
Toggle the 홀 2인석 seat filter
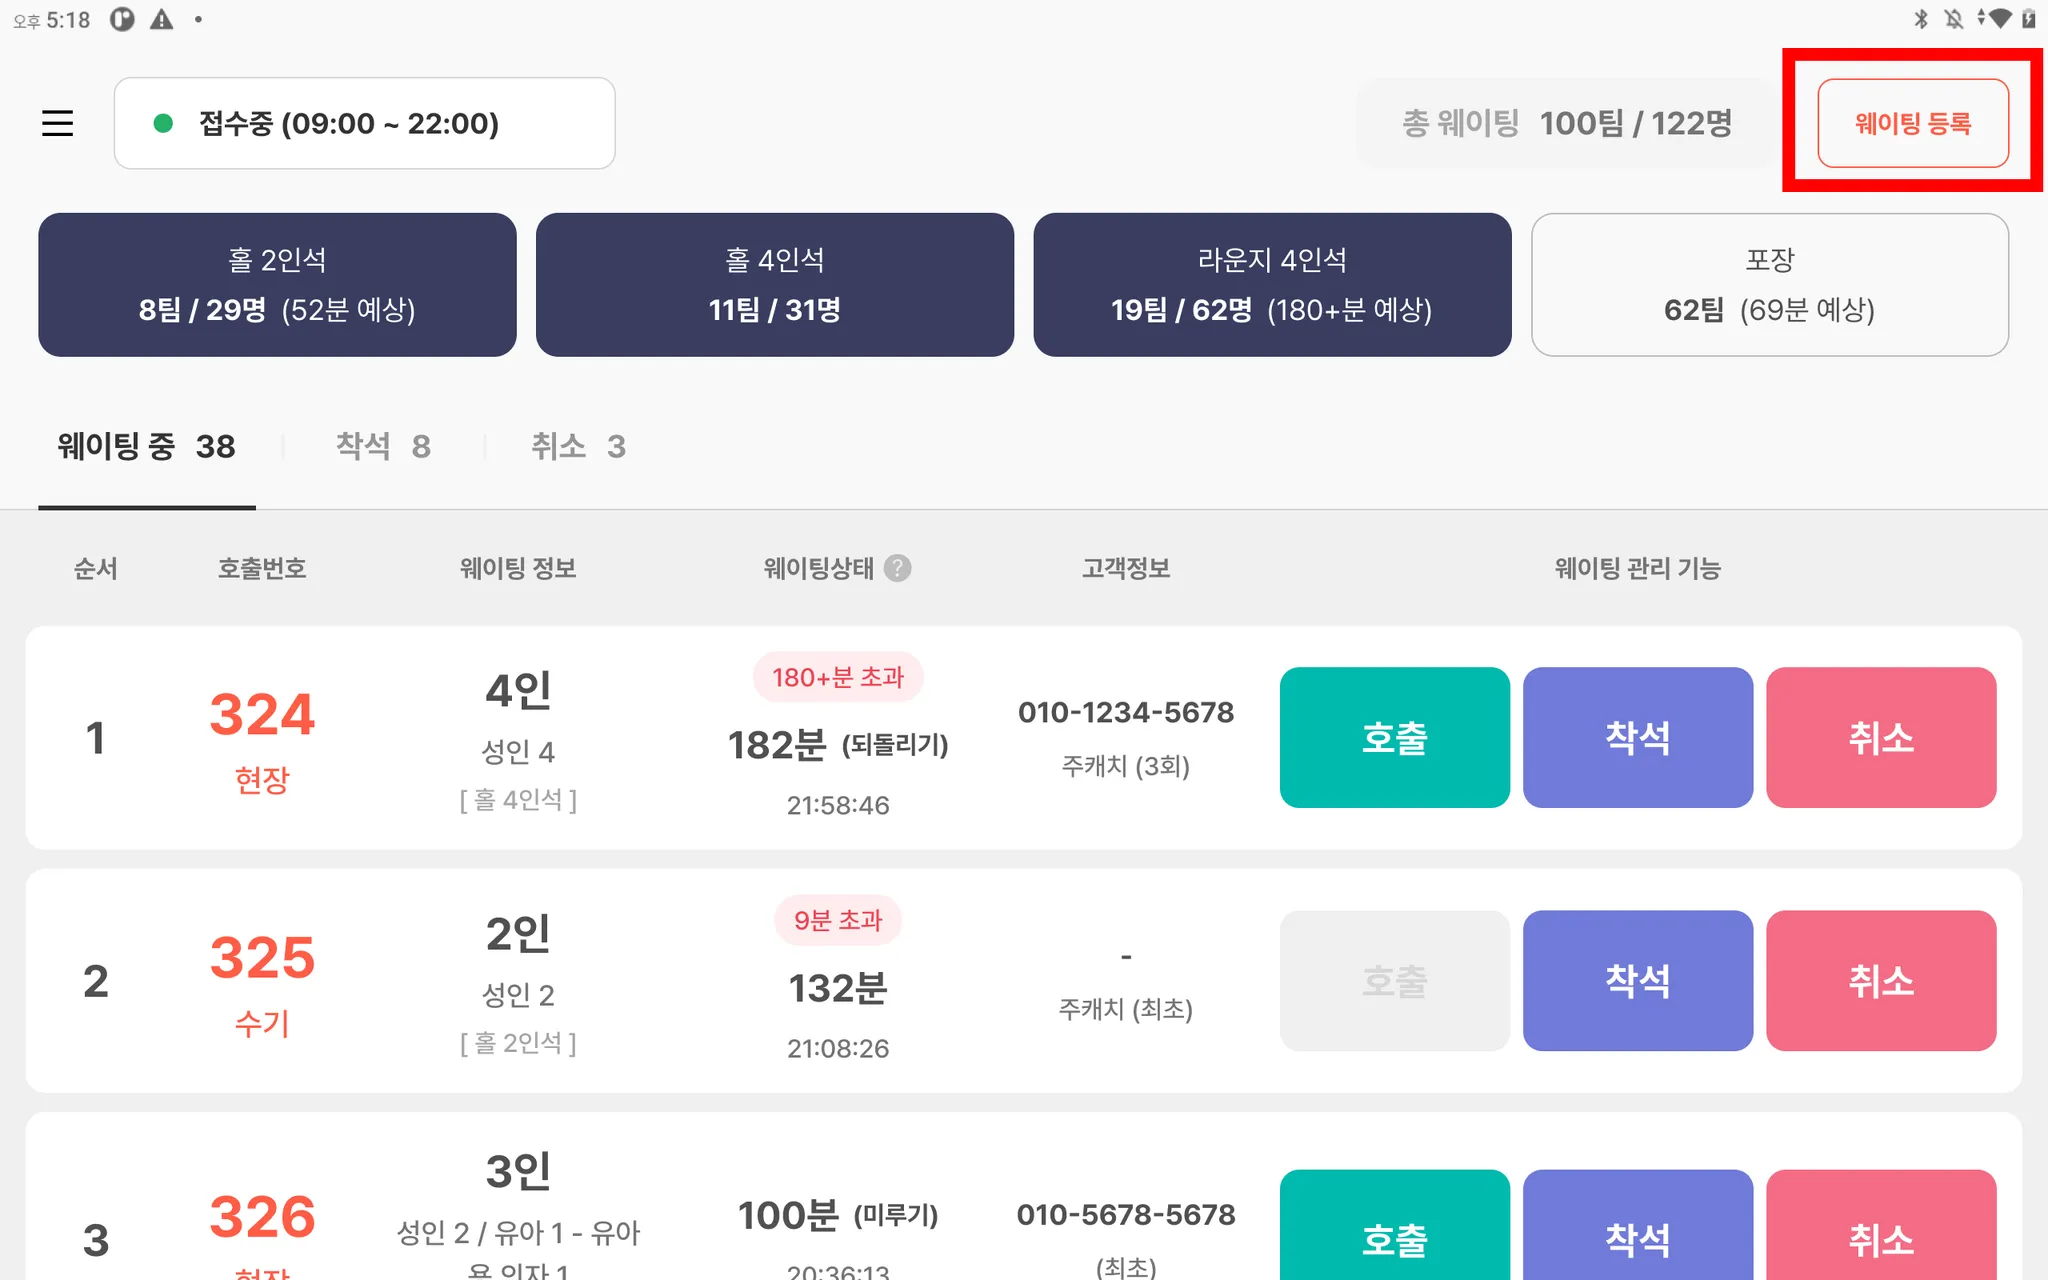click(277, 285)
